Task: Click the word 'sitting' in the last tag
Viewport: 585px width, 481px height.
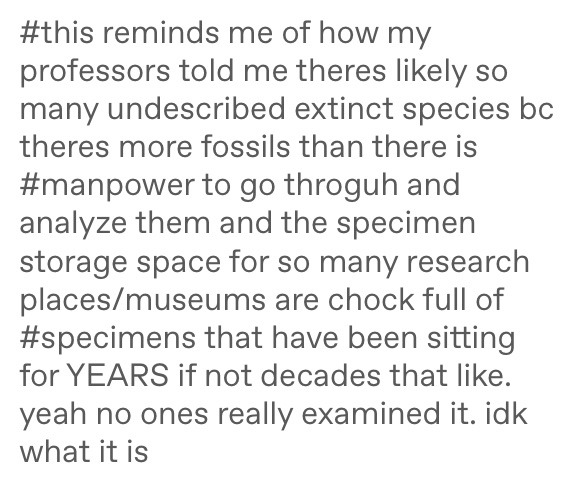Action: click(x=470, y=338)
